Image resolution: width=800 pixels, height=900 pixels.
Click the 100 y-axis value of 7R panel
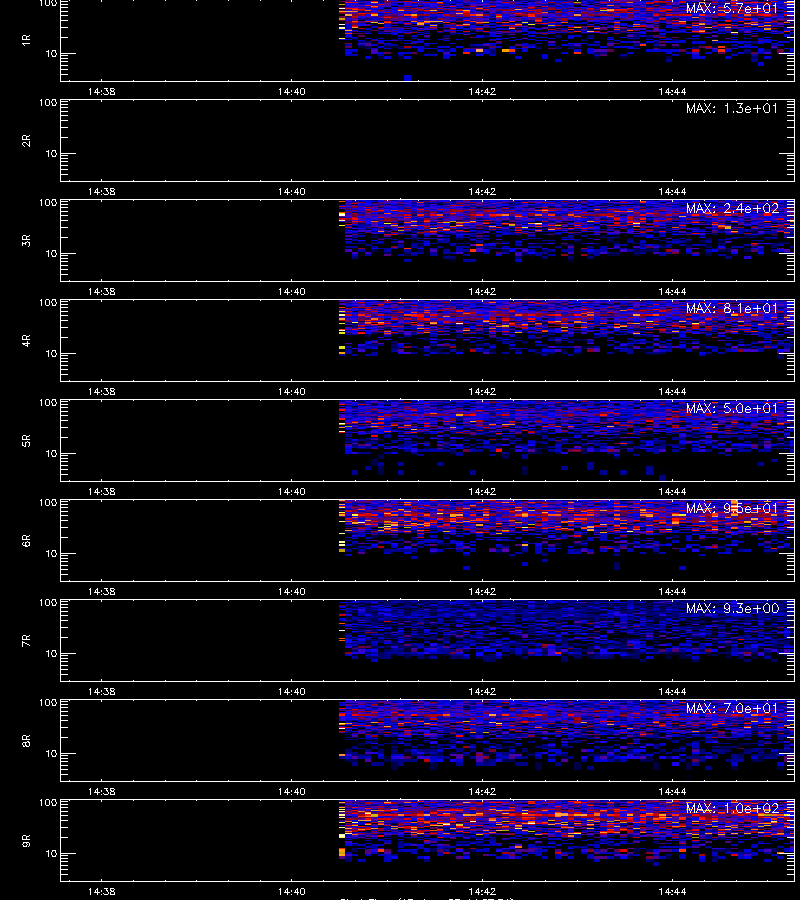(48, 603)
